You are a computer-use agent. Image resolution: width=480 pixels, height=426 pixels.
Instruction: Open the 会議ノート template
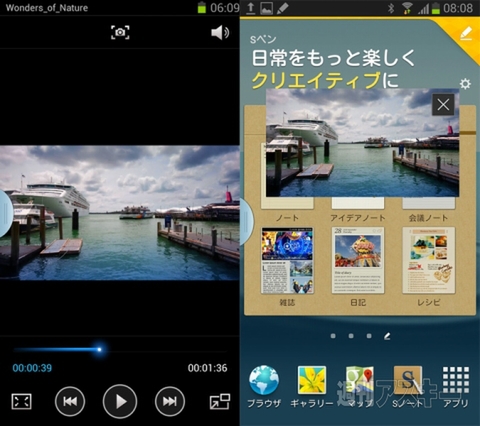[x=428, y=210]
